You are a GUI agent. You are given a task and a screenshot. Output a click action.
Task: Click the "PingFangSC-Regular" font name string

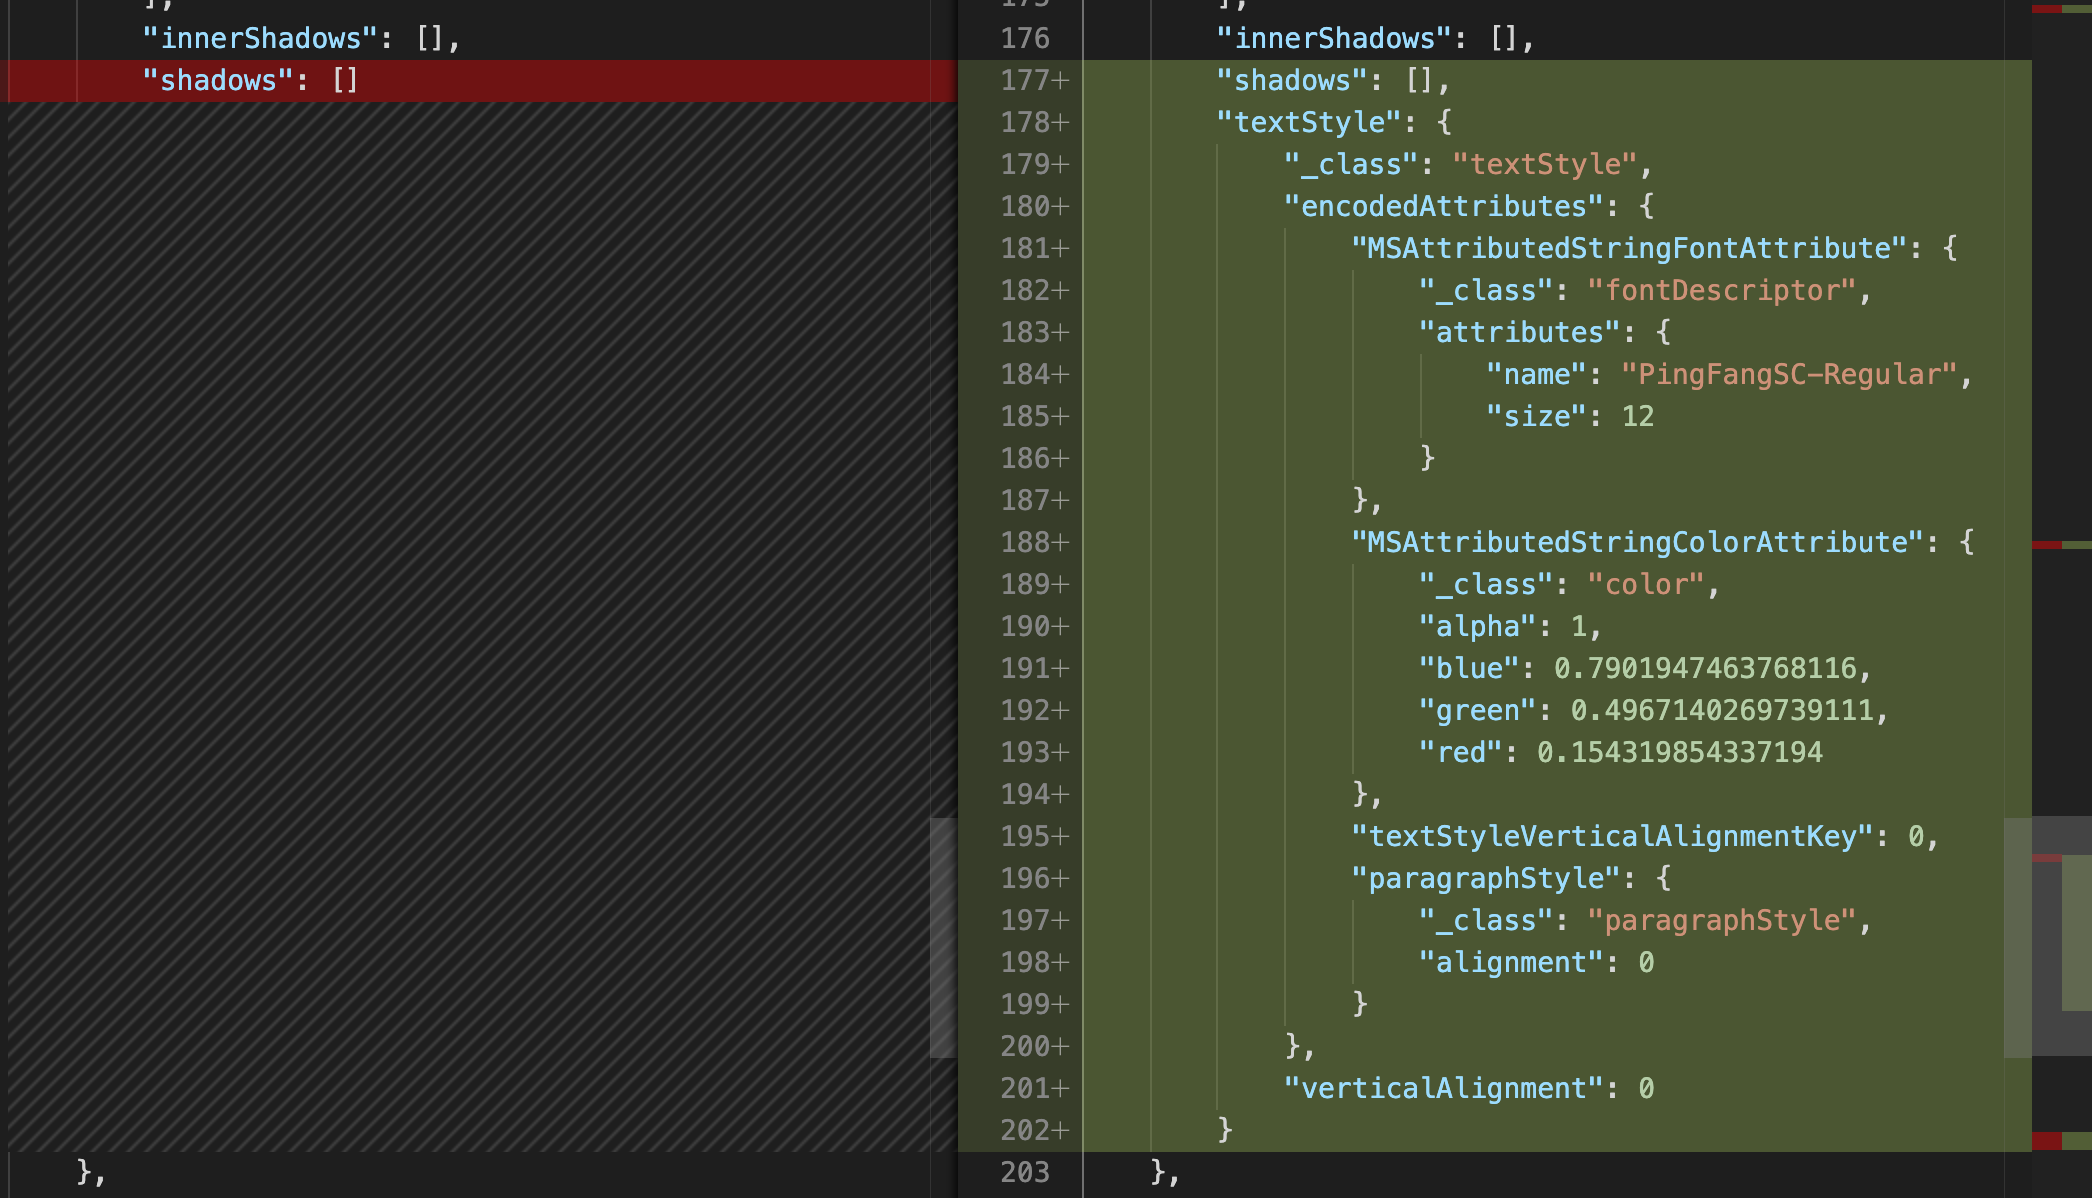1788,374
